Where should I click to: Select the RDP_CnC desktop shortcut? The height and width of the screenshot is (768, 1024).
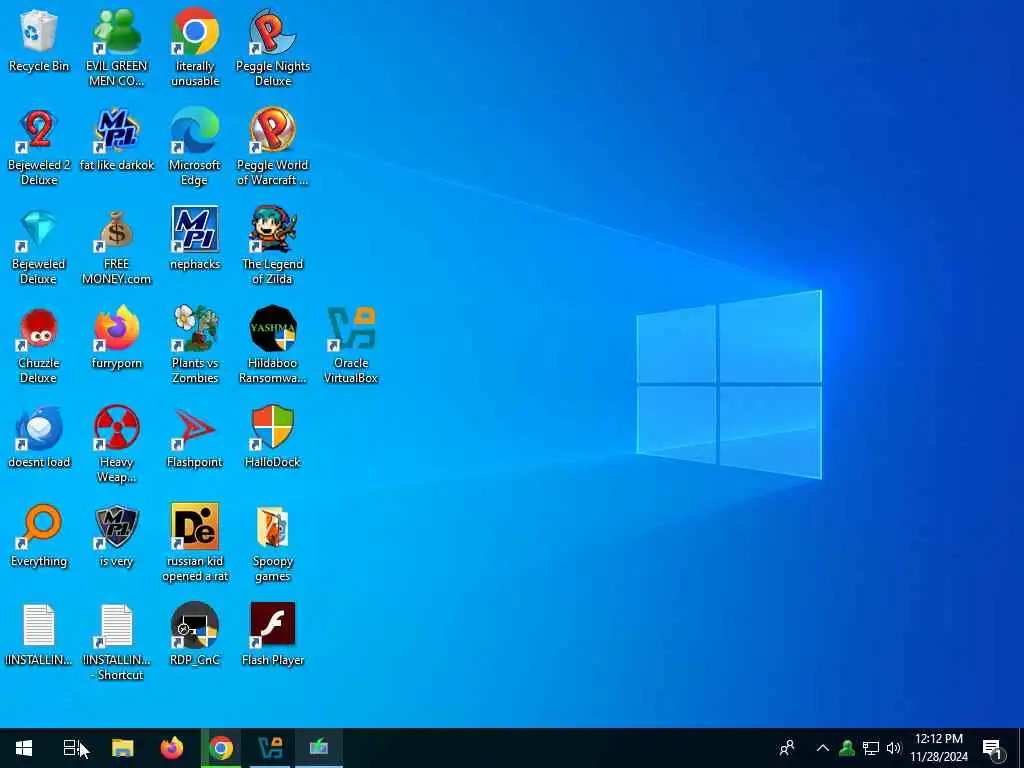(195, 635)
